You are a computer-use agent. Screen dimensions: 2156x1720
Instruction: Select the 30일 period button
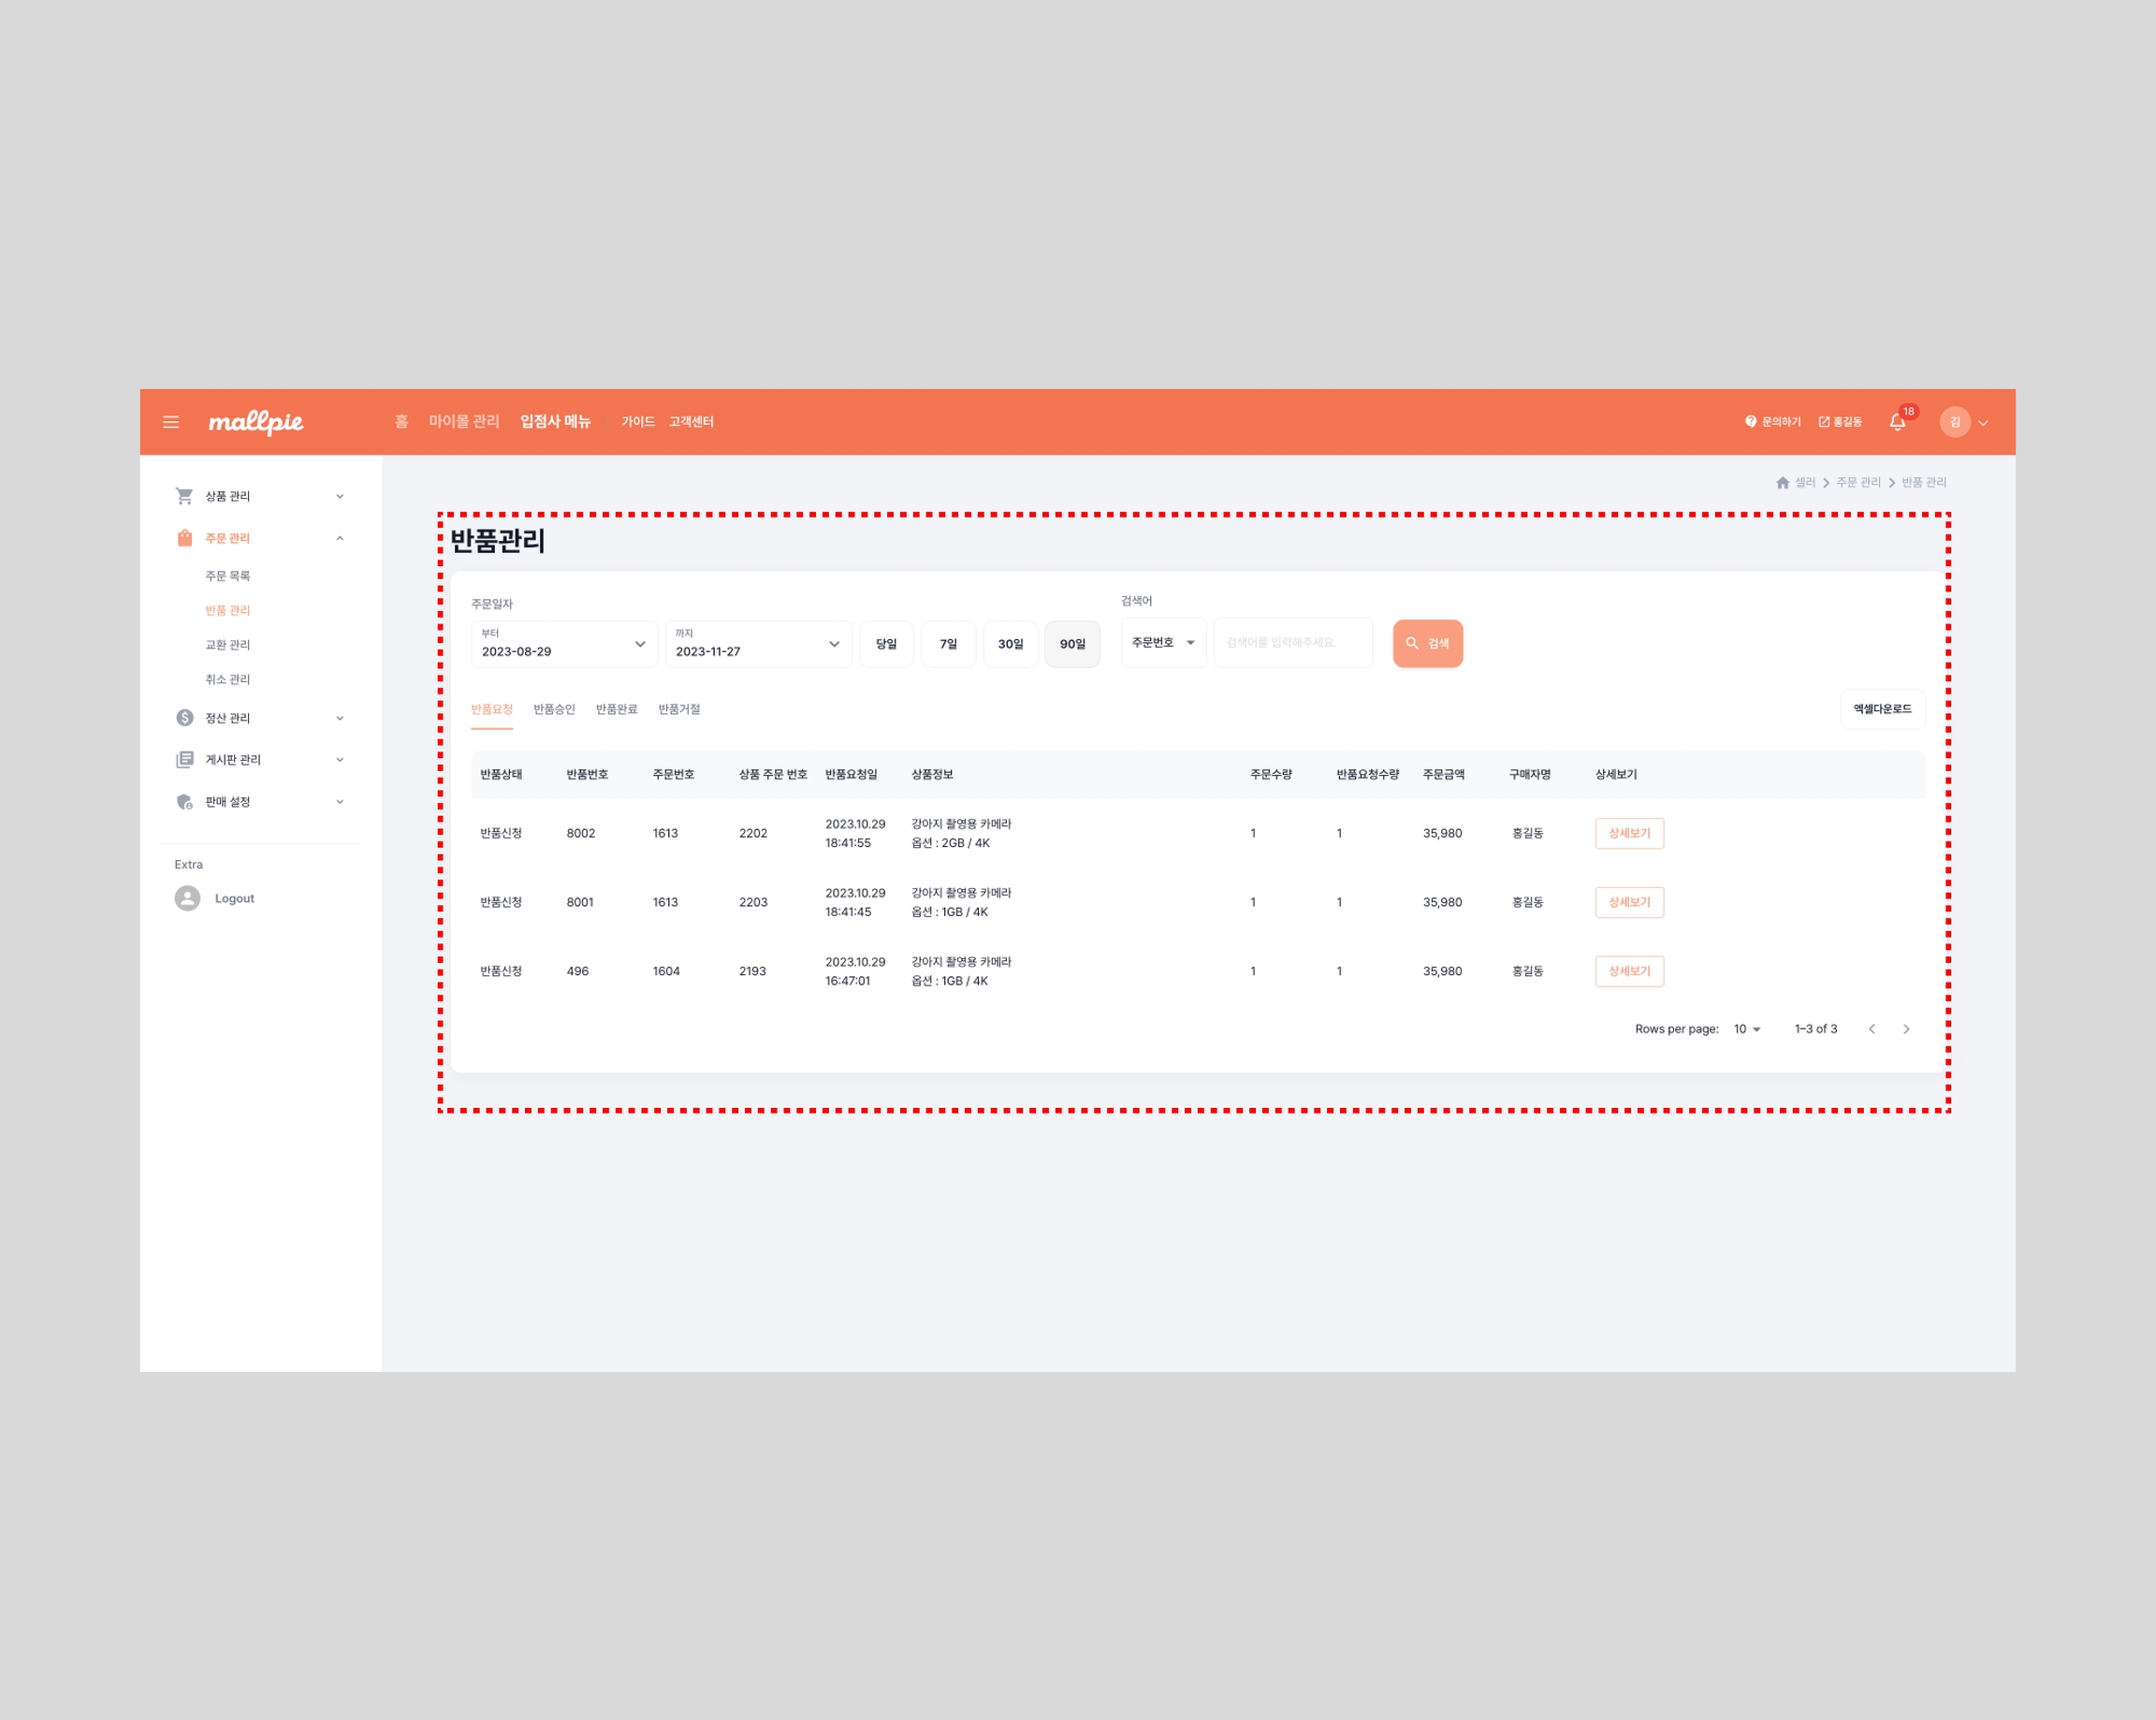1010,644
